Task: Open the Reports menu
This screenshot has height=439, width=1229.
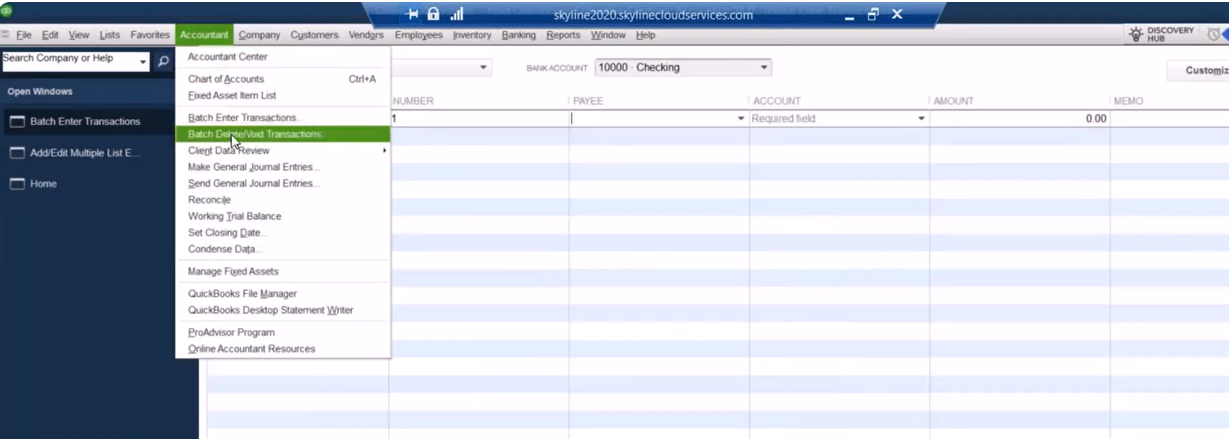Action: pos(563,36)
